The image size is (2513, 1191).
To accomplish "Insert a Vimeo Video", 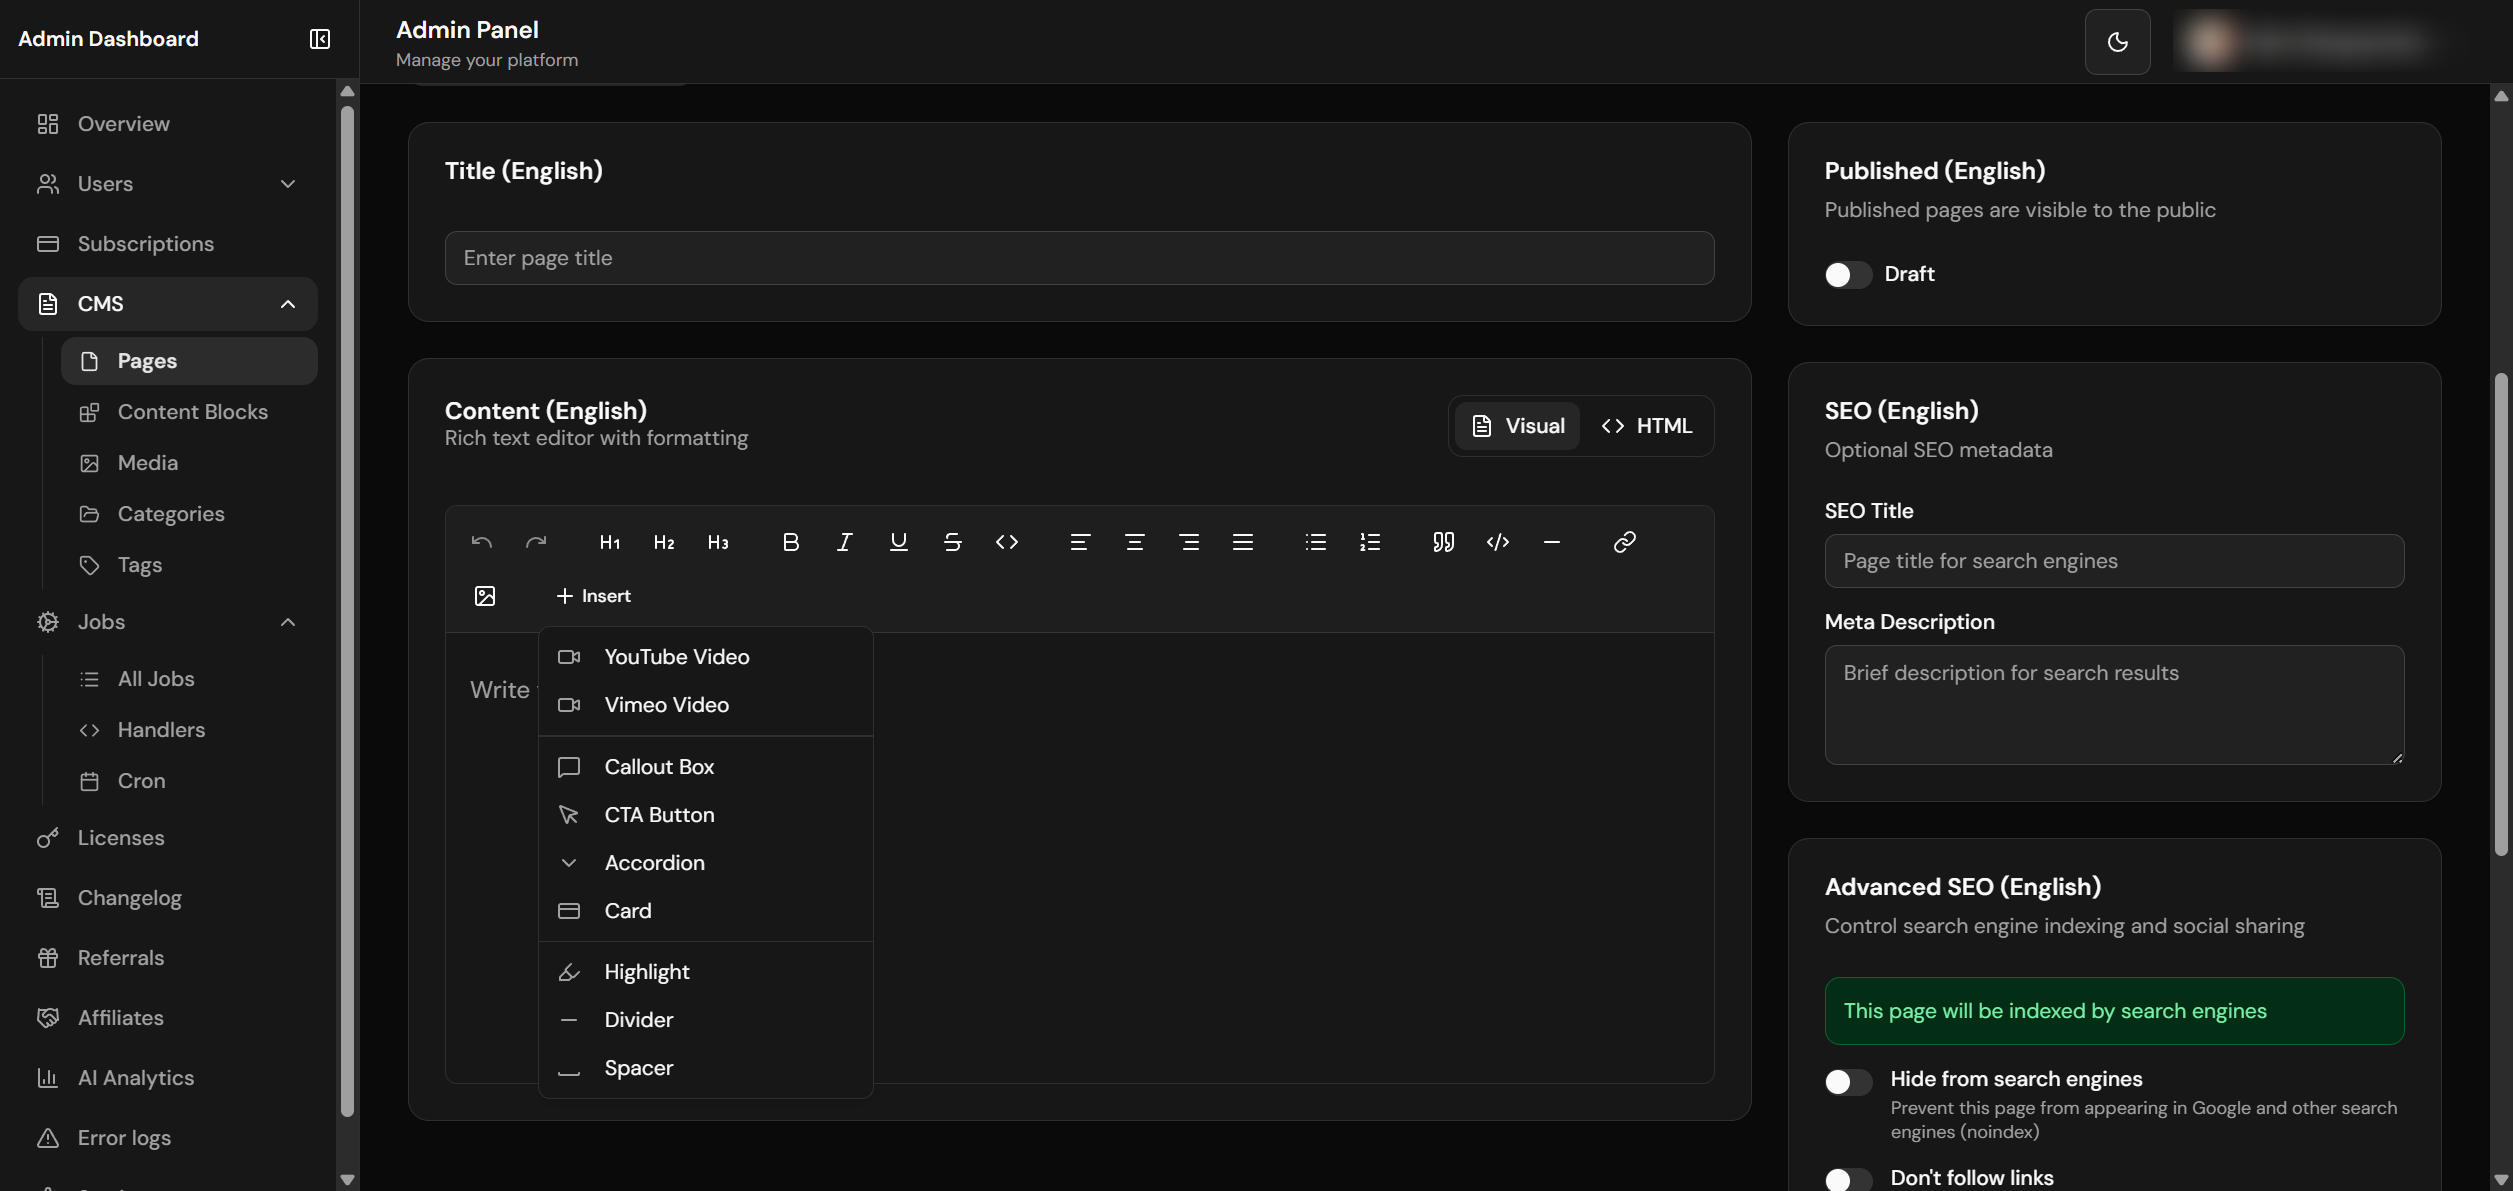I will tap(706, 705).
